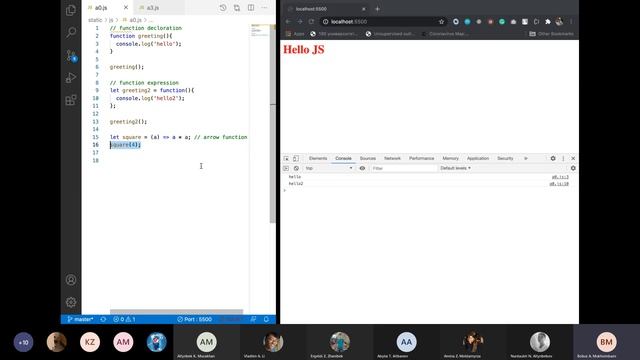This screenshot has height=360, width=640.
Task: Click the highlighted square(4); code line
Action: pos(125,145)
